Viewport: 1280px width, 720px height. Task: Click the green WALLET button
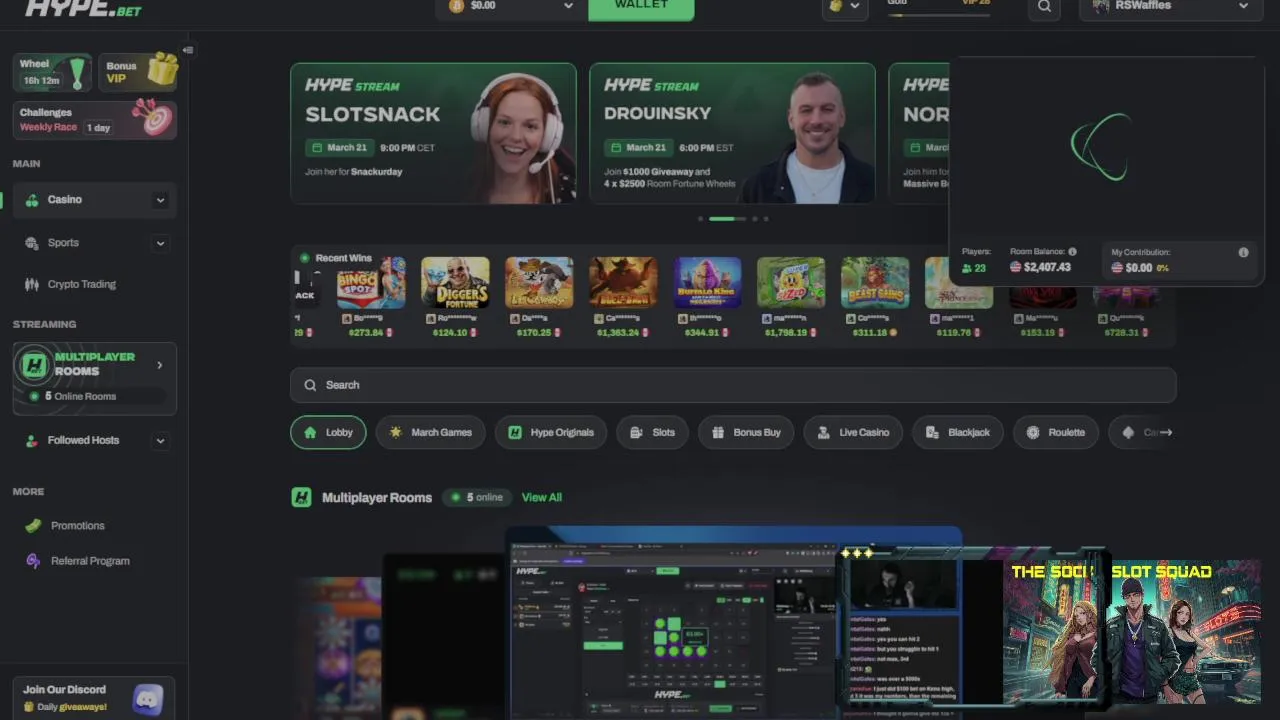(641, 8)
